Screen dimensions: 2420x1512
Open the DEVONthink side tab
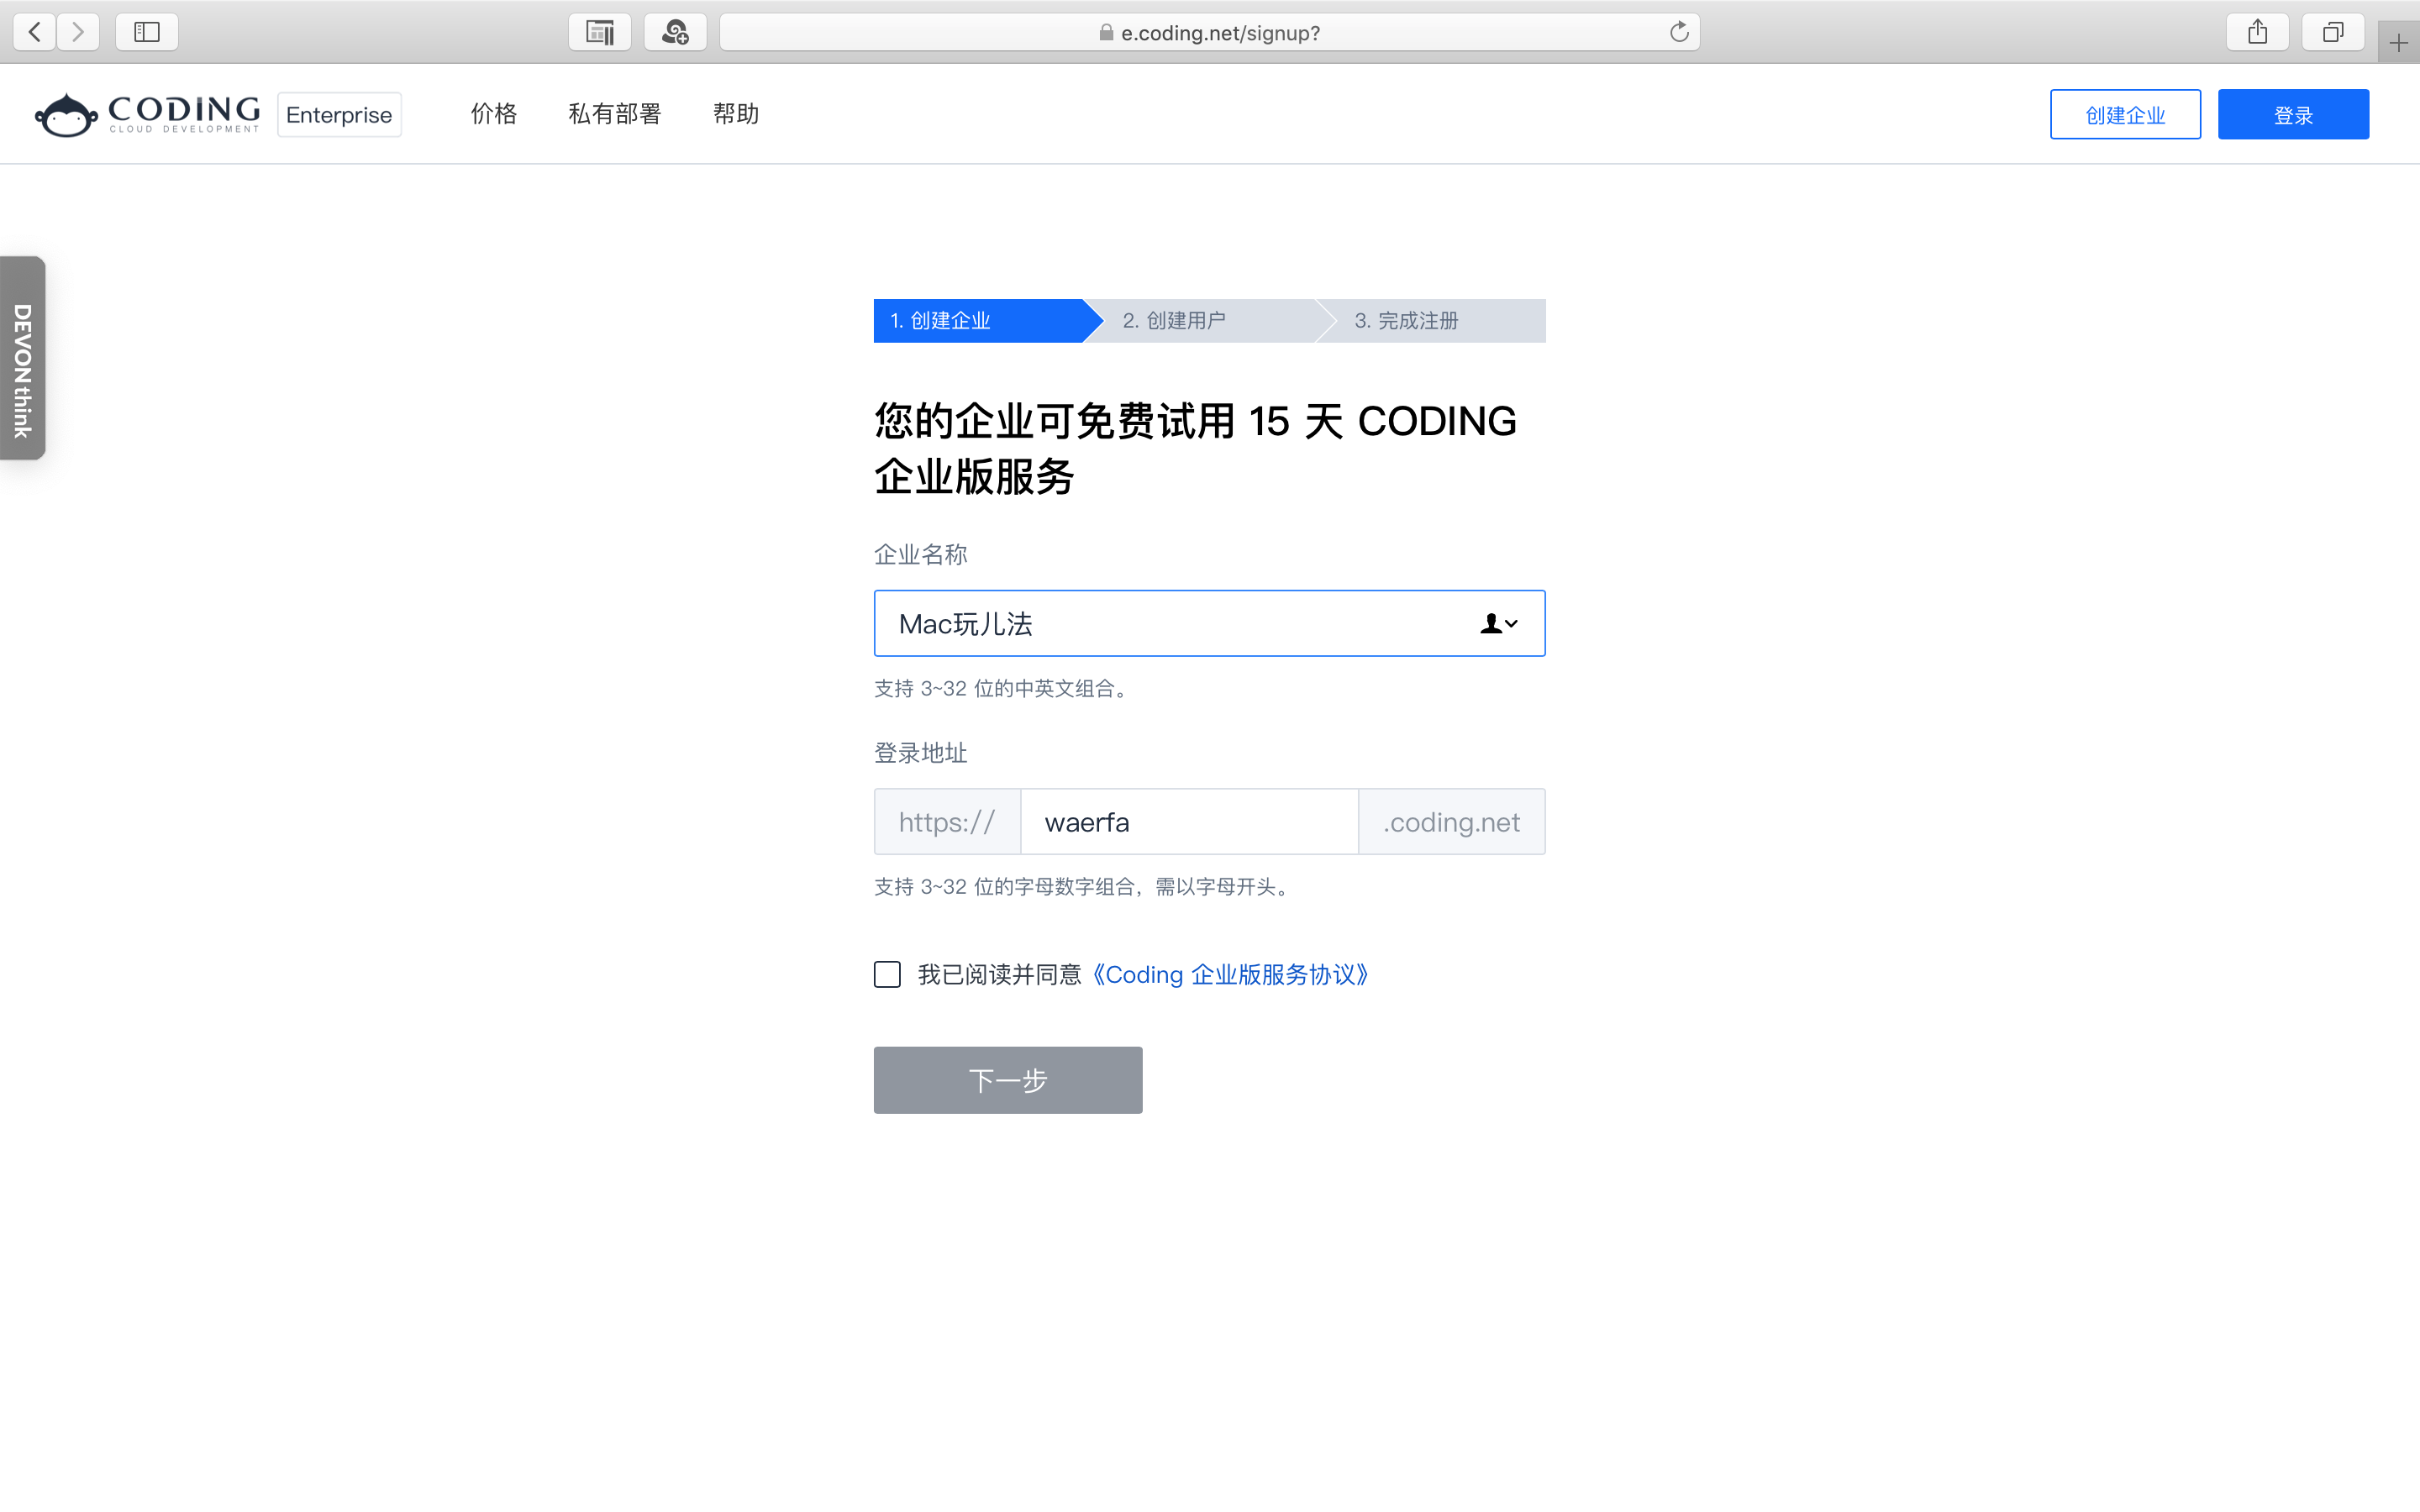(22, 358)
